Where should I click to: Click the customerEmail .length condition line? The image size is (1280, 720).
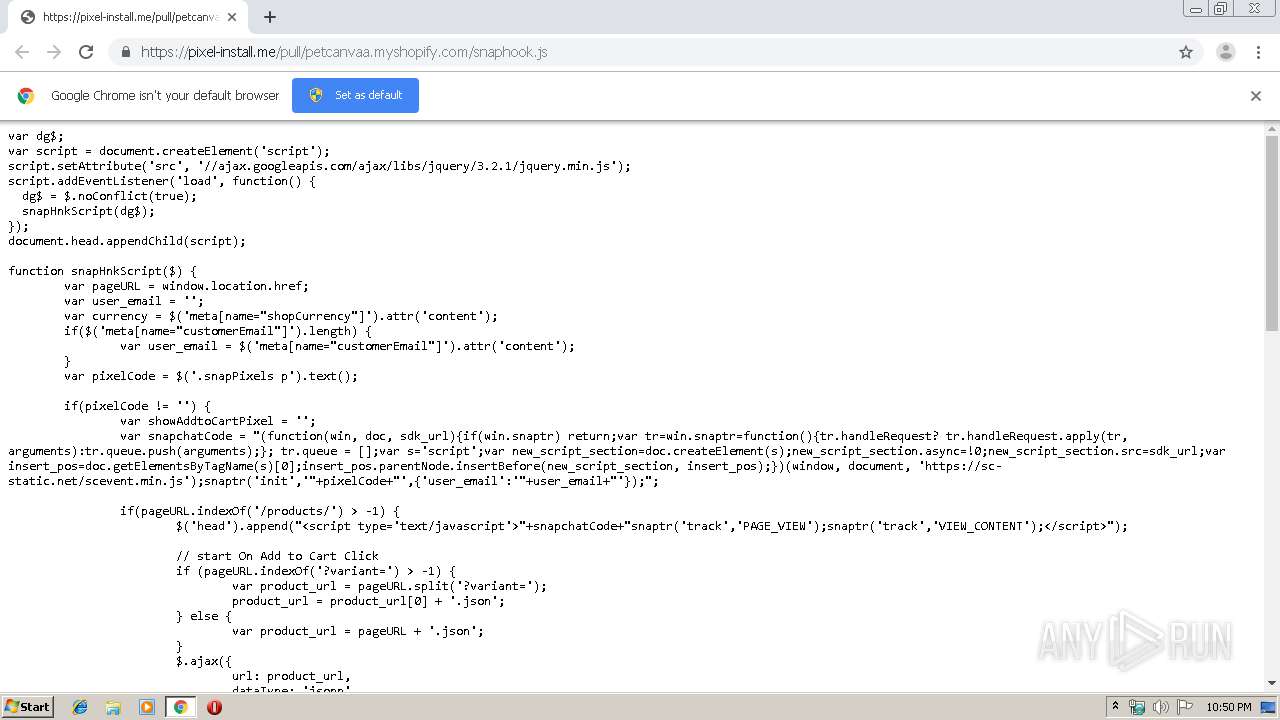(x=218, y=331)
